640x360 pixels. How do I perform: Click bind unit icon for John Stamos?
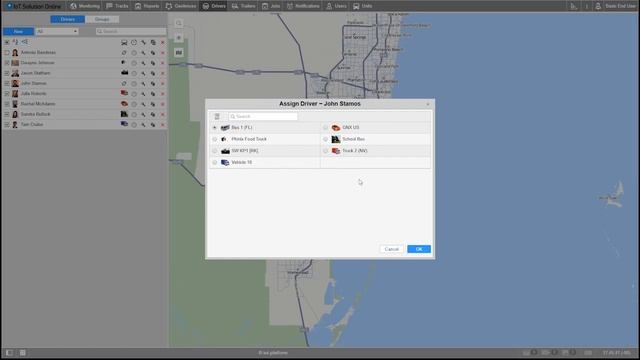[124, 83]
